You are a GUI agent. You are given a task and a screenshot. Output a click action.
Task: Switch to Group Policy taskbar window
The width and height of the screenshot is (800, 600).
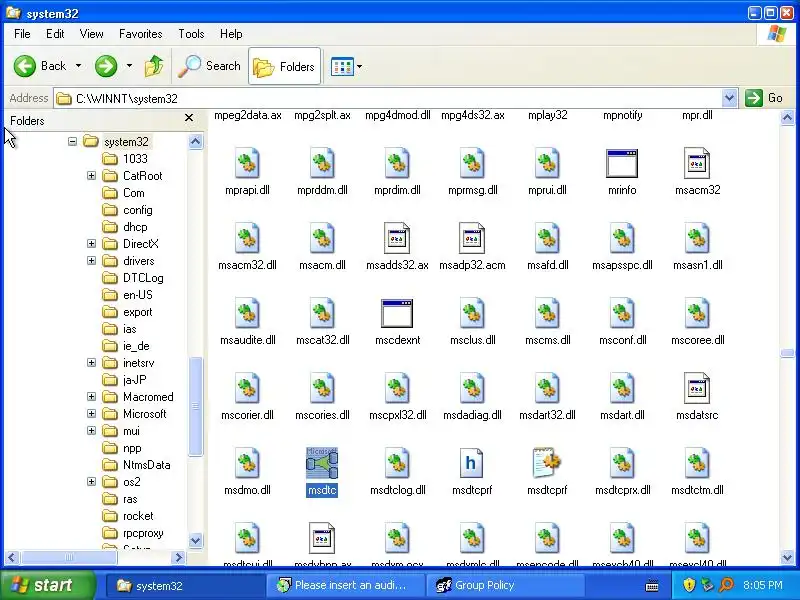click(504, 585)
